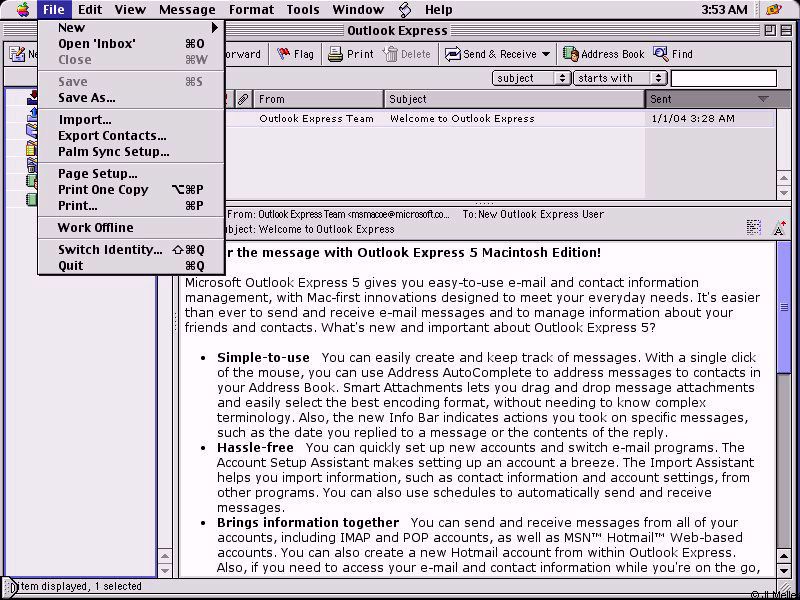Choose Open 'Inbox' from File menu
800x600 pixels.
pos(131,44)
